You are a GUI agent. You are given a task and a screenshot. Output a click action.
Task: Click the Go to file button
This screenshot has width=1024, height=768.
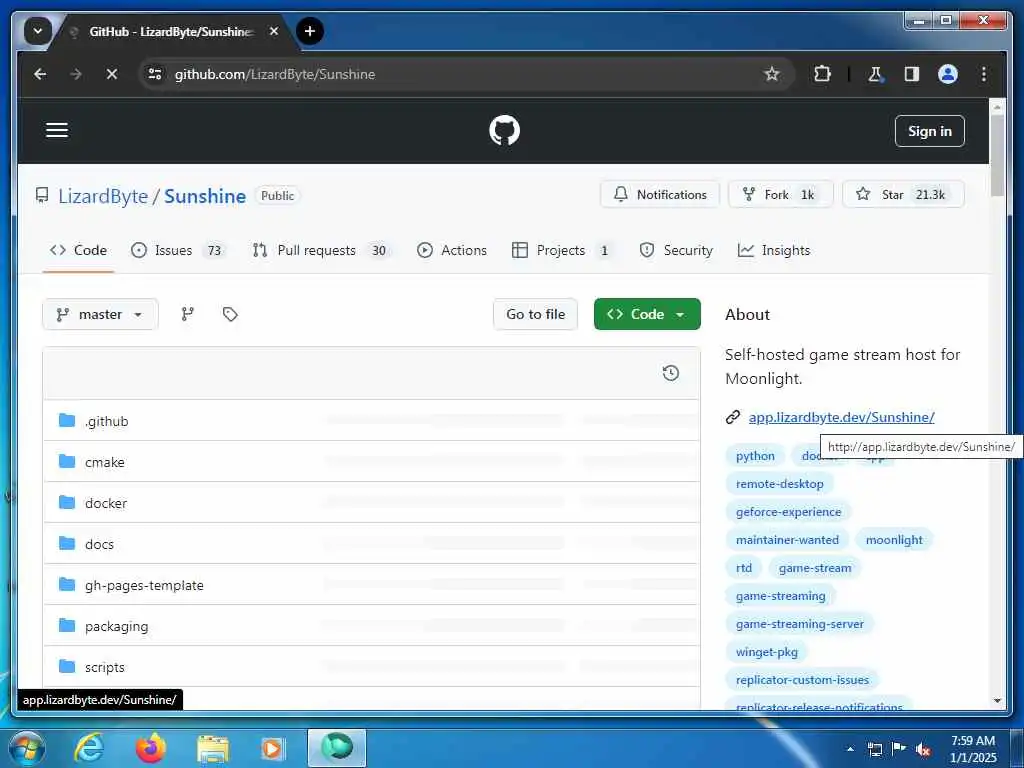536,314
